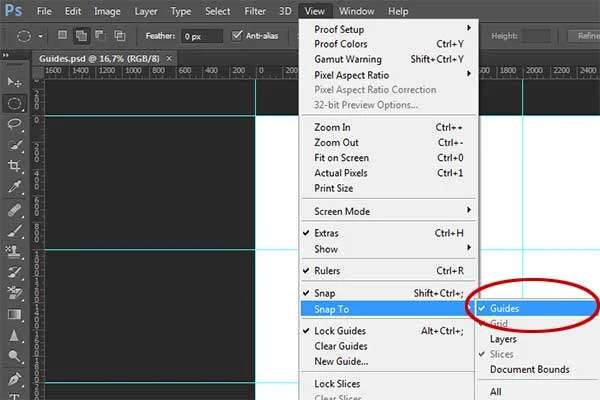
Task: Toggle the Anti-alias checkbox
Action: click(237, 36)
